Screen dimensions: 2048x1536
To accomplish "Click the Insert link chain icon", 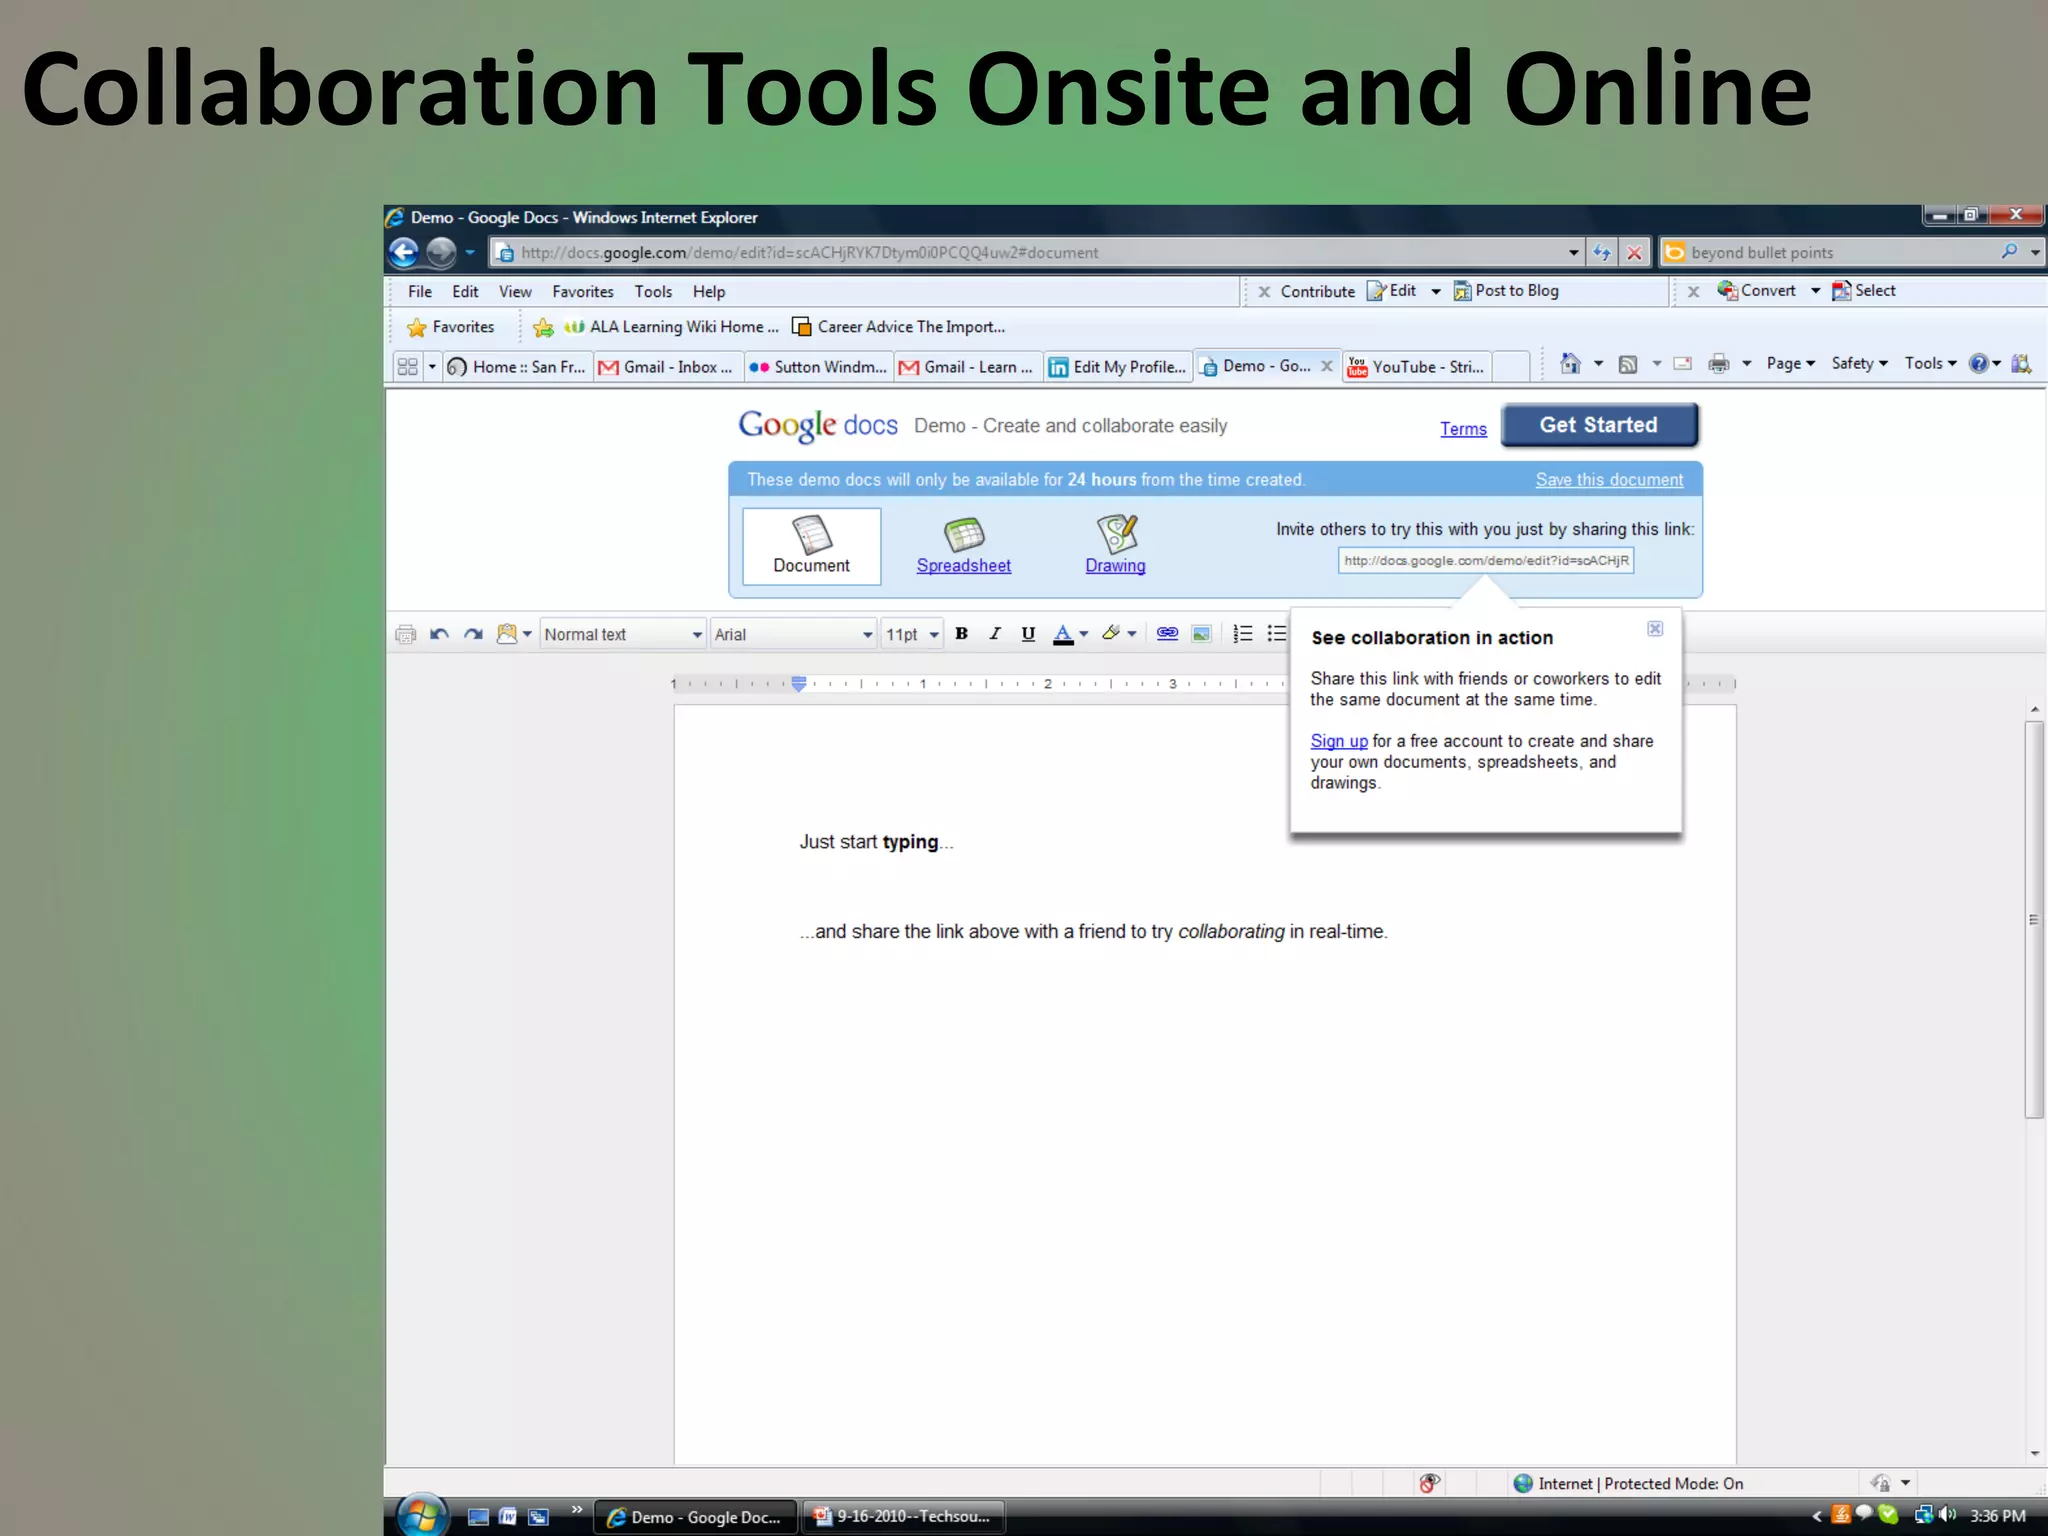I will click(1167, 633).
